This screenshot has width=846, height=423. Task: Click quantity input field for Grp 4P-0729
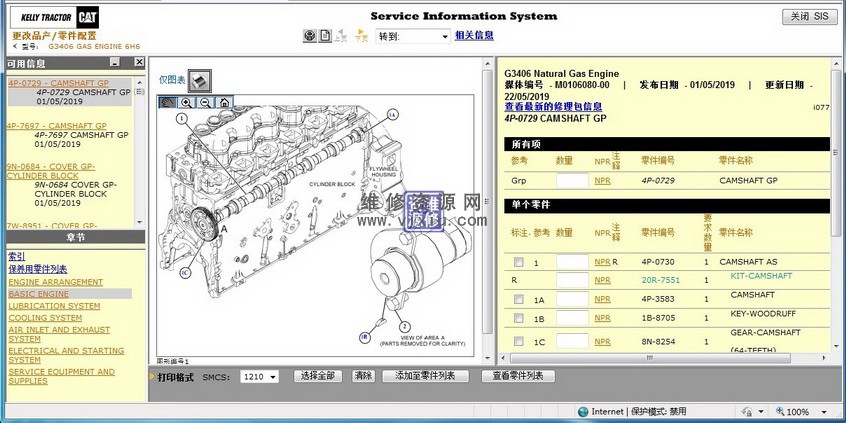pyautogui.click(x=572, y=181)
